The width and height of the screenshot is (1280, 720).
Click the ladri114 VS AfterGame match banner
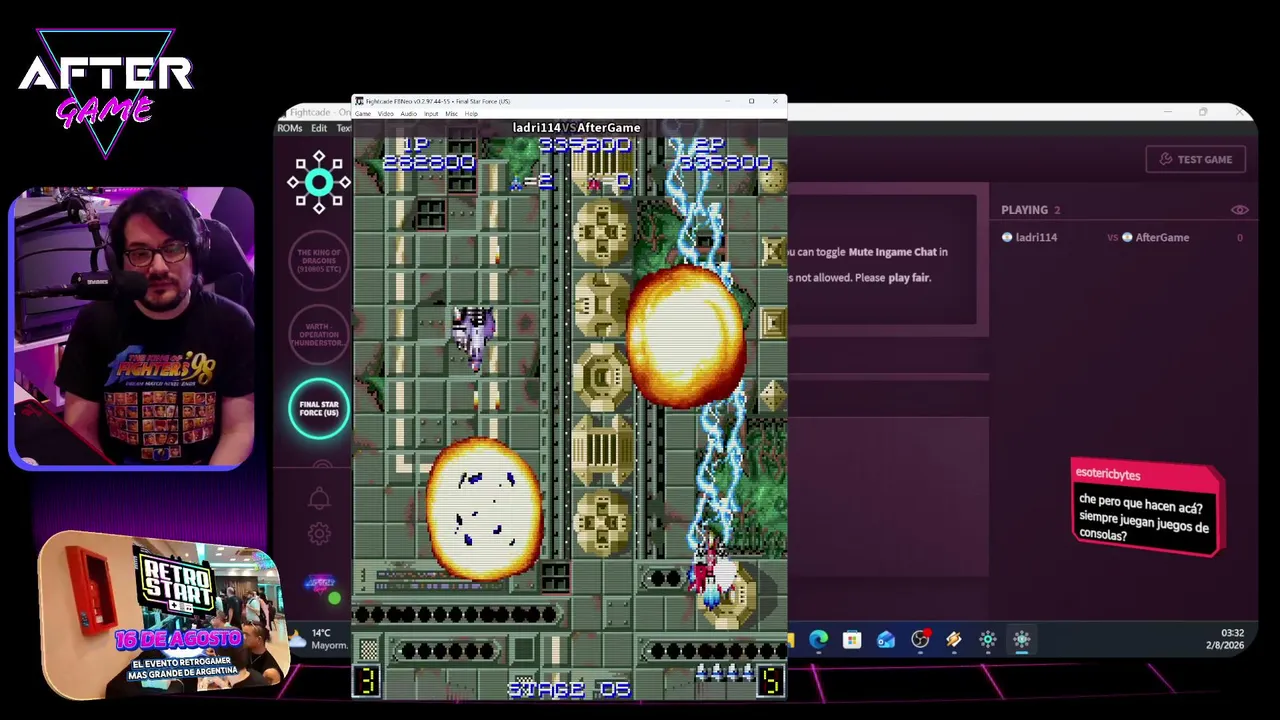[x=576, y=128]
